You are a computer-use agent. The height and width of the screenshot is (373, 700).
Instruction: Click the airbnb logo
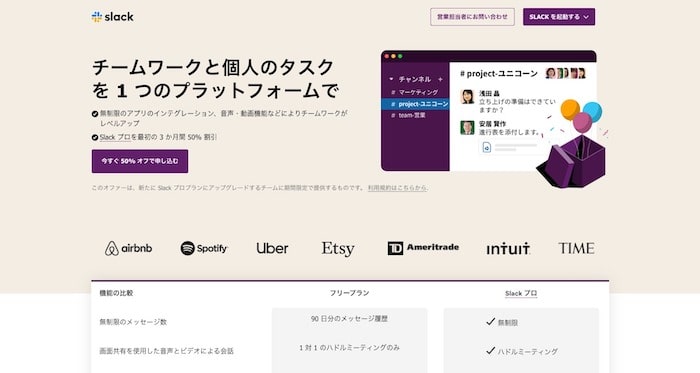pos(129,248)
